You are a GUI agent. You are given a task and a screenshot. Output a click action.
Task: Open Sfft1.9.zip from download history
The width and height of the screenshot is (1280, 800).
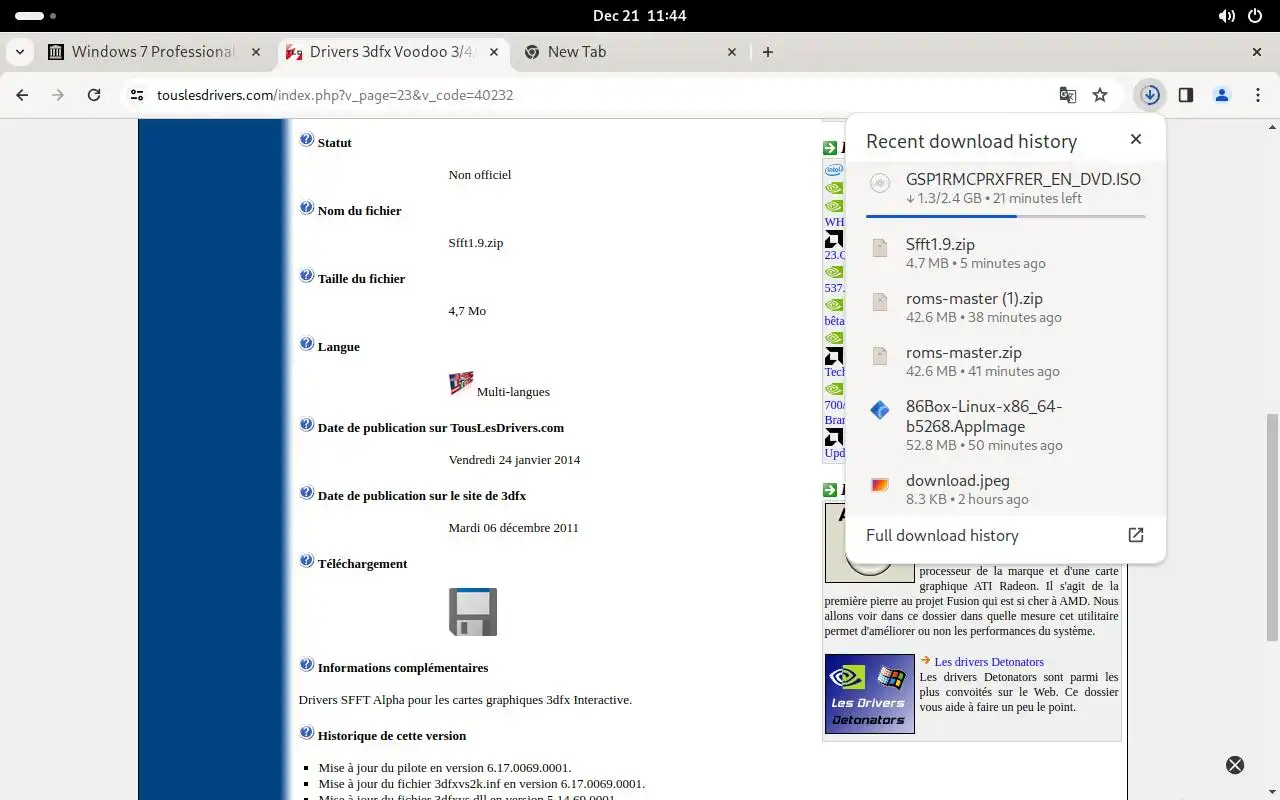click(1006, 253)
